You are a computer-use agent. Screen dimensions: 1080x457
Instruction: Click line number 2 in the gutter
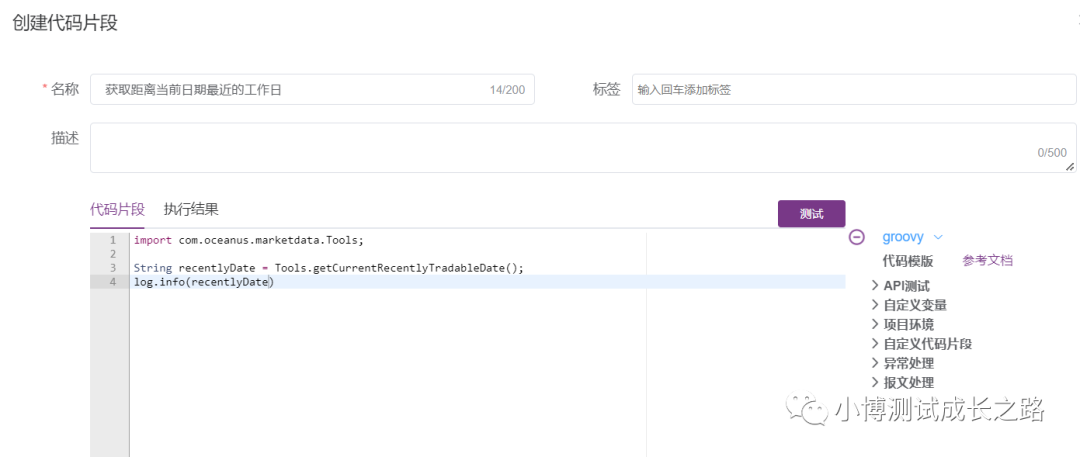point(113,254)
